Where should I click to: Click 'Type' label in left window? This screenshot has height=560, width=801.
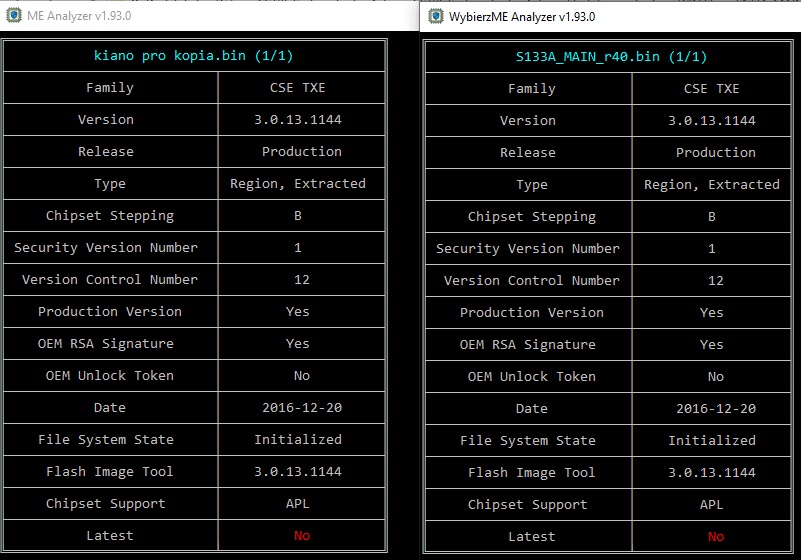(110, 184)
